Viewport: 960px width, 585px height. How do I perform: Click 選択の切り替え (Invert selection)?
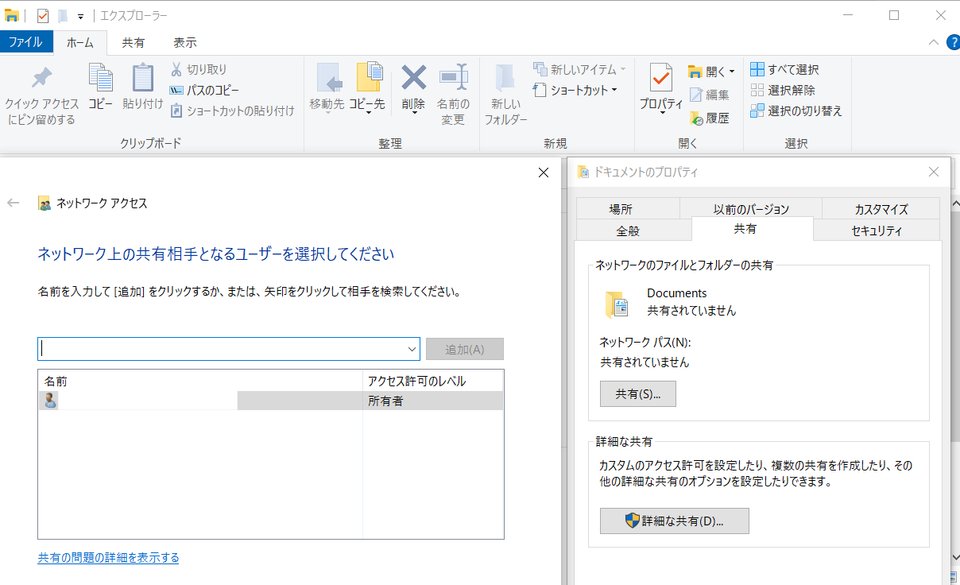coord(796,111)
